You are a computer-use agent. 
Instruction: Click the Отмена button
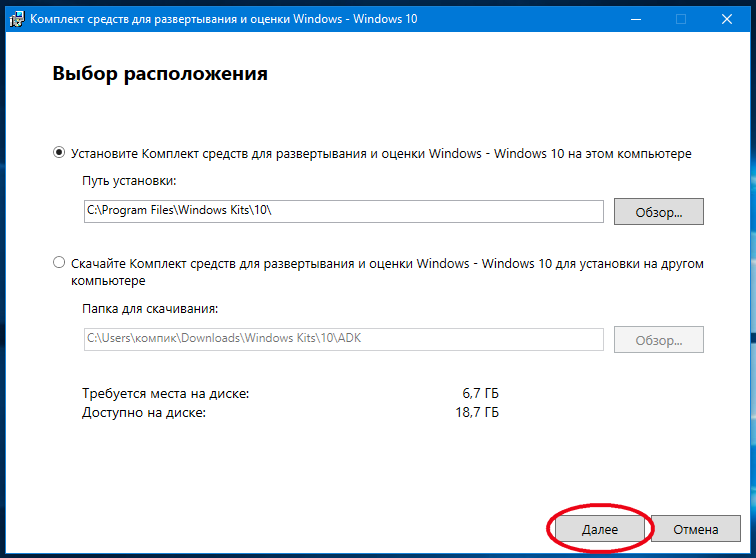point(696,529)
